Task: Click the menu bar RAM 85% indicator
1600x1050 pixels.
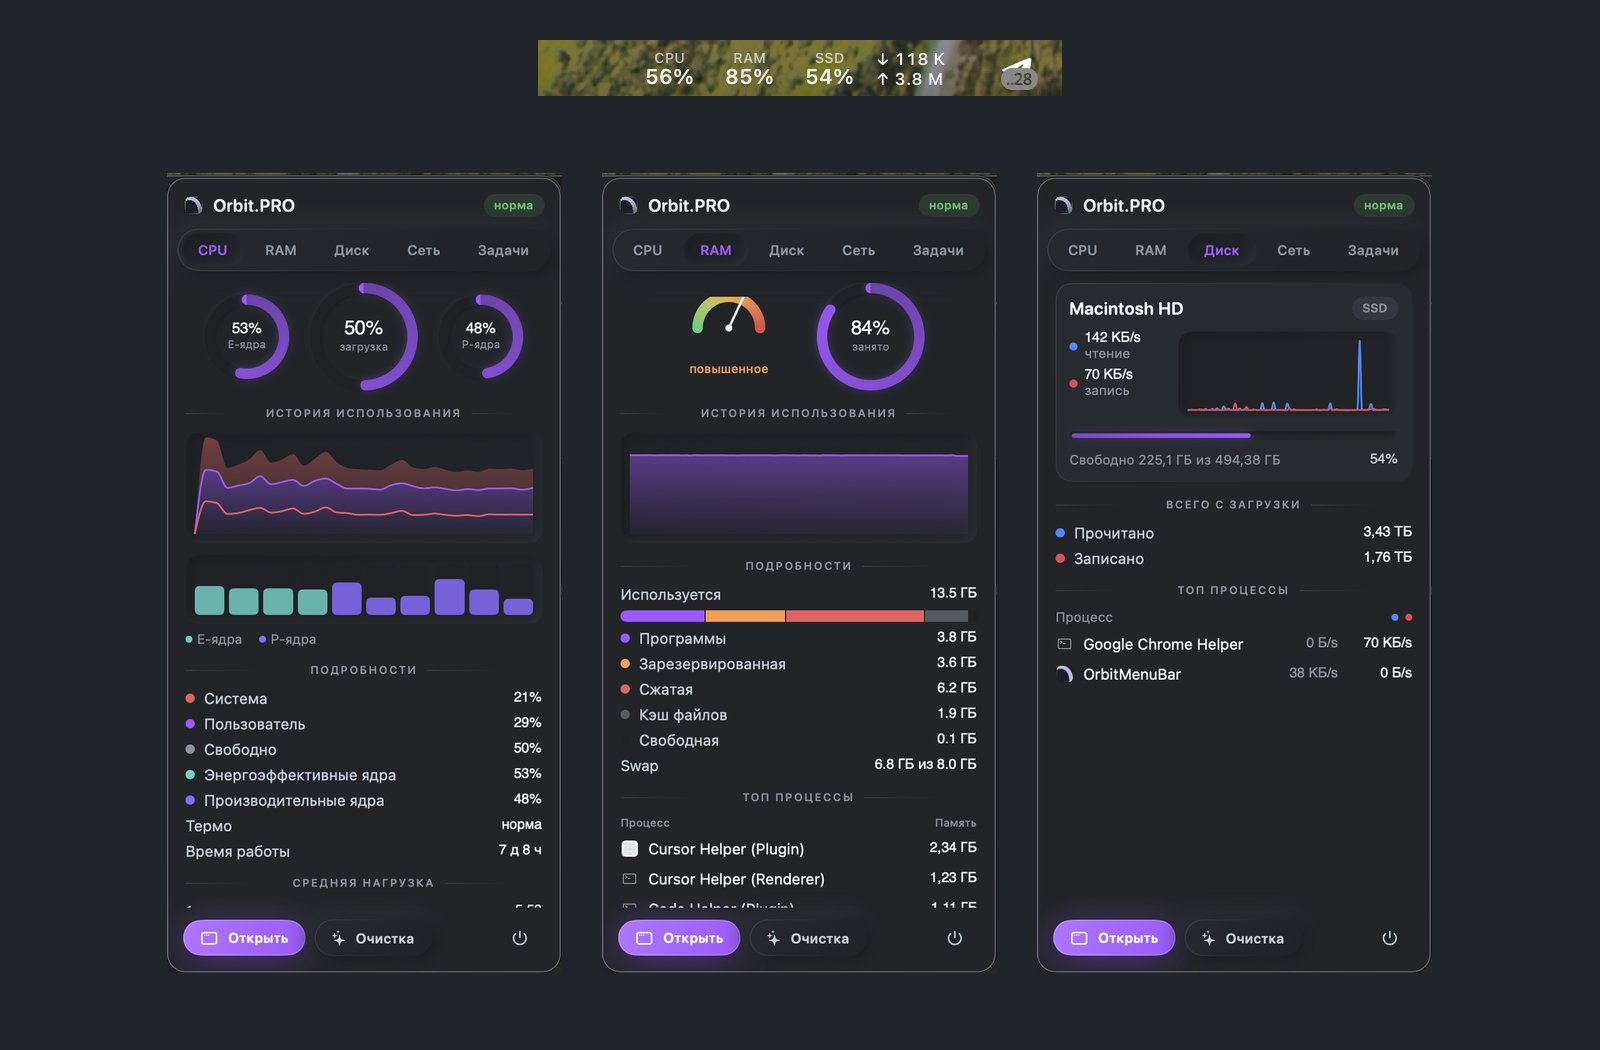Action: (x=749, y=69)
